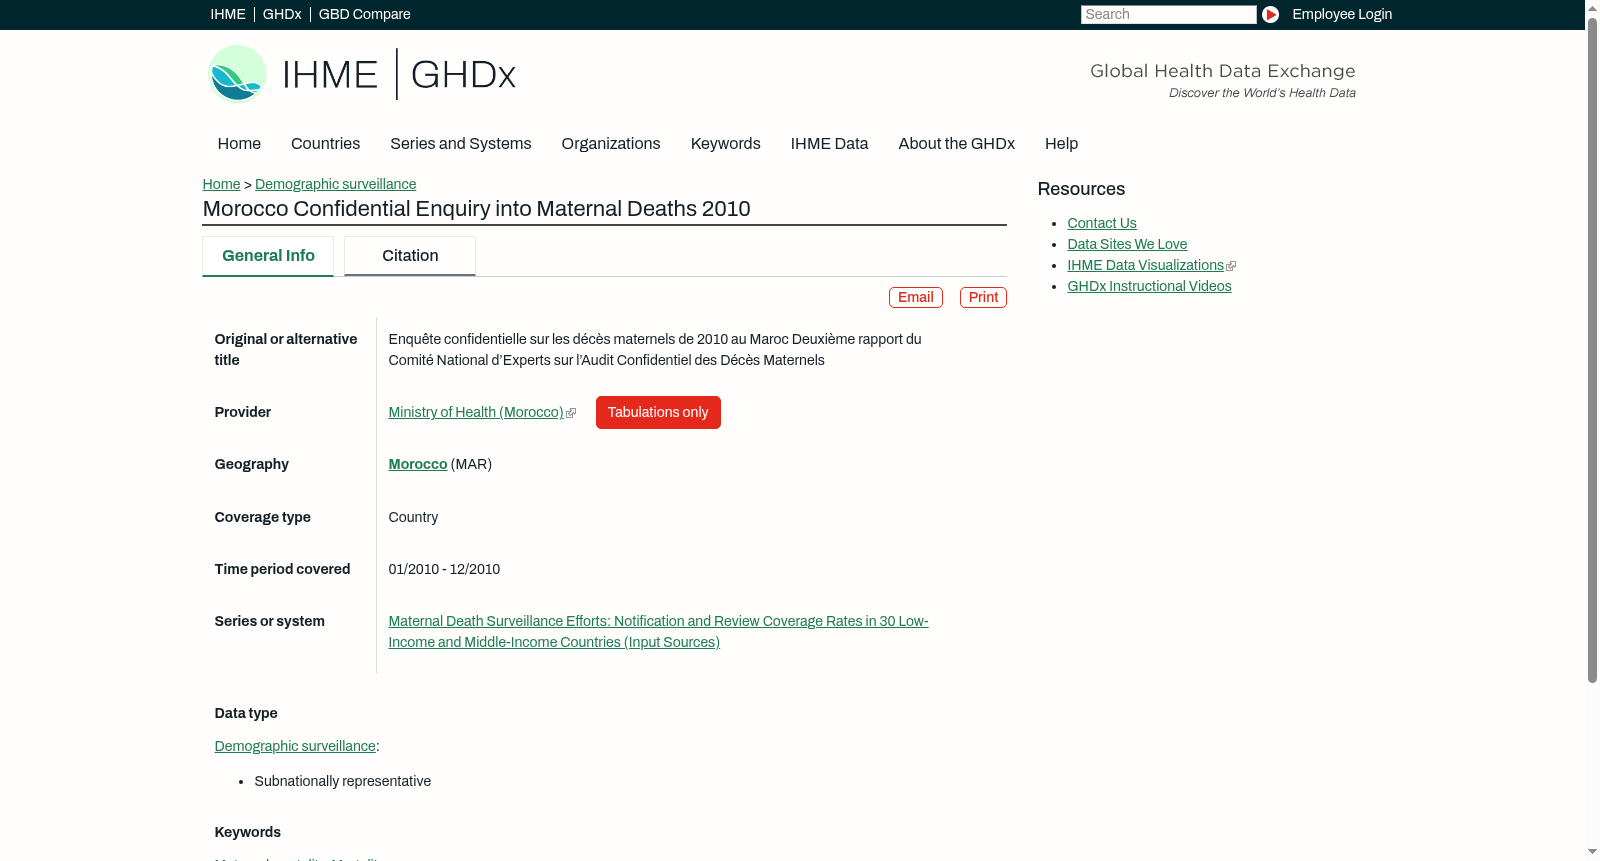Screen dimensions: 1600x861
Task: Open the Organizations menu item
Action: pos(611,143)
